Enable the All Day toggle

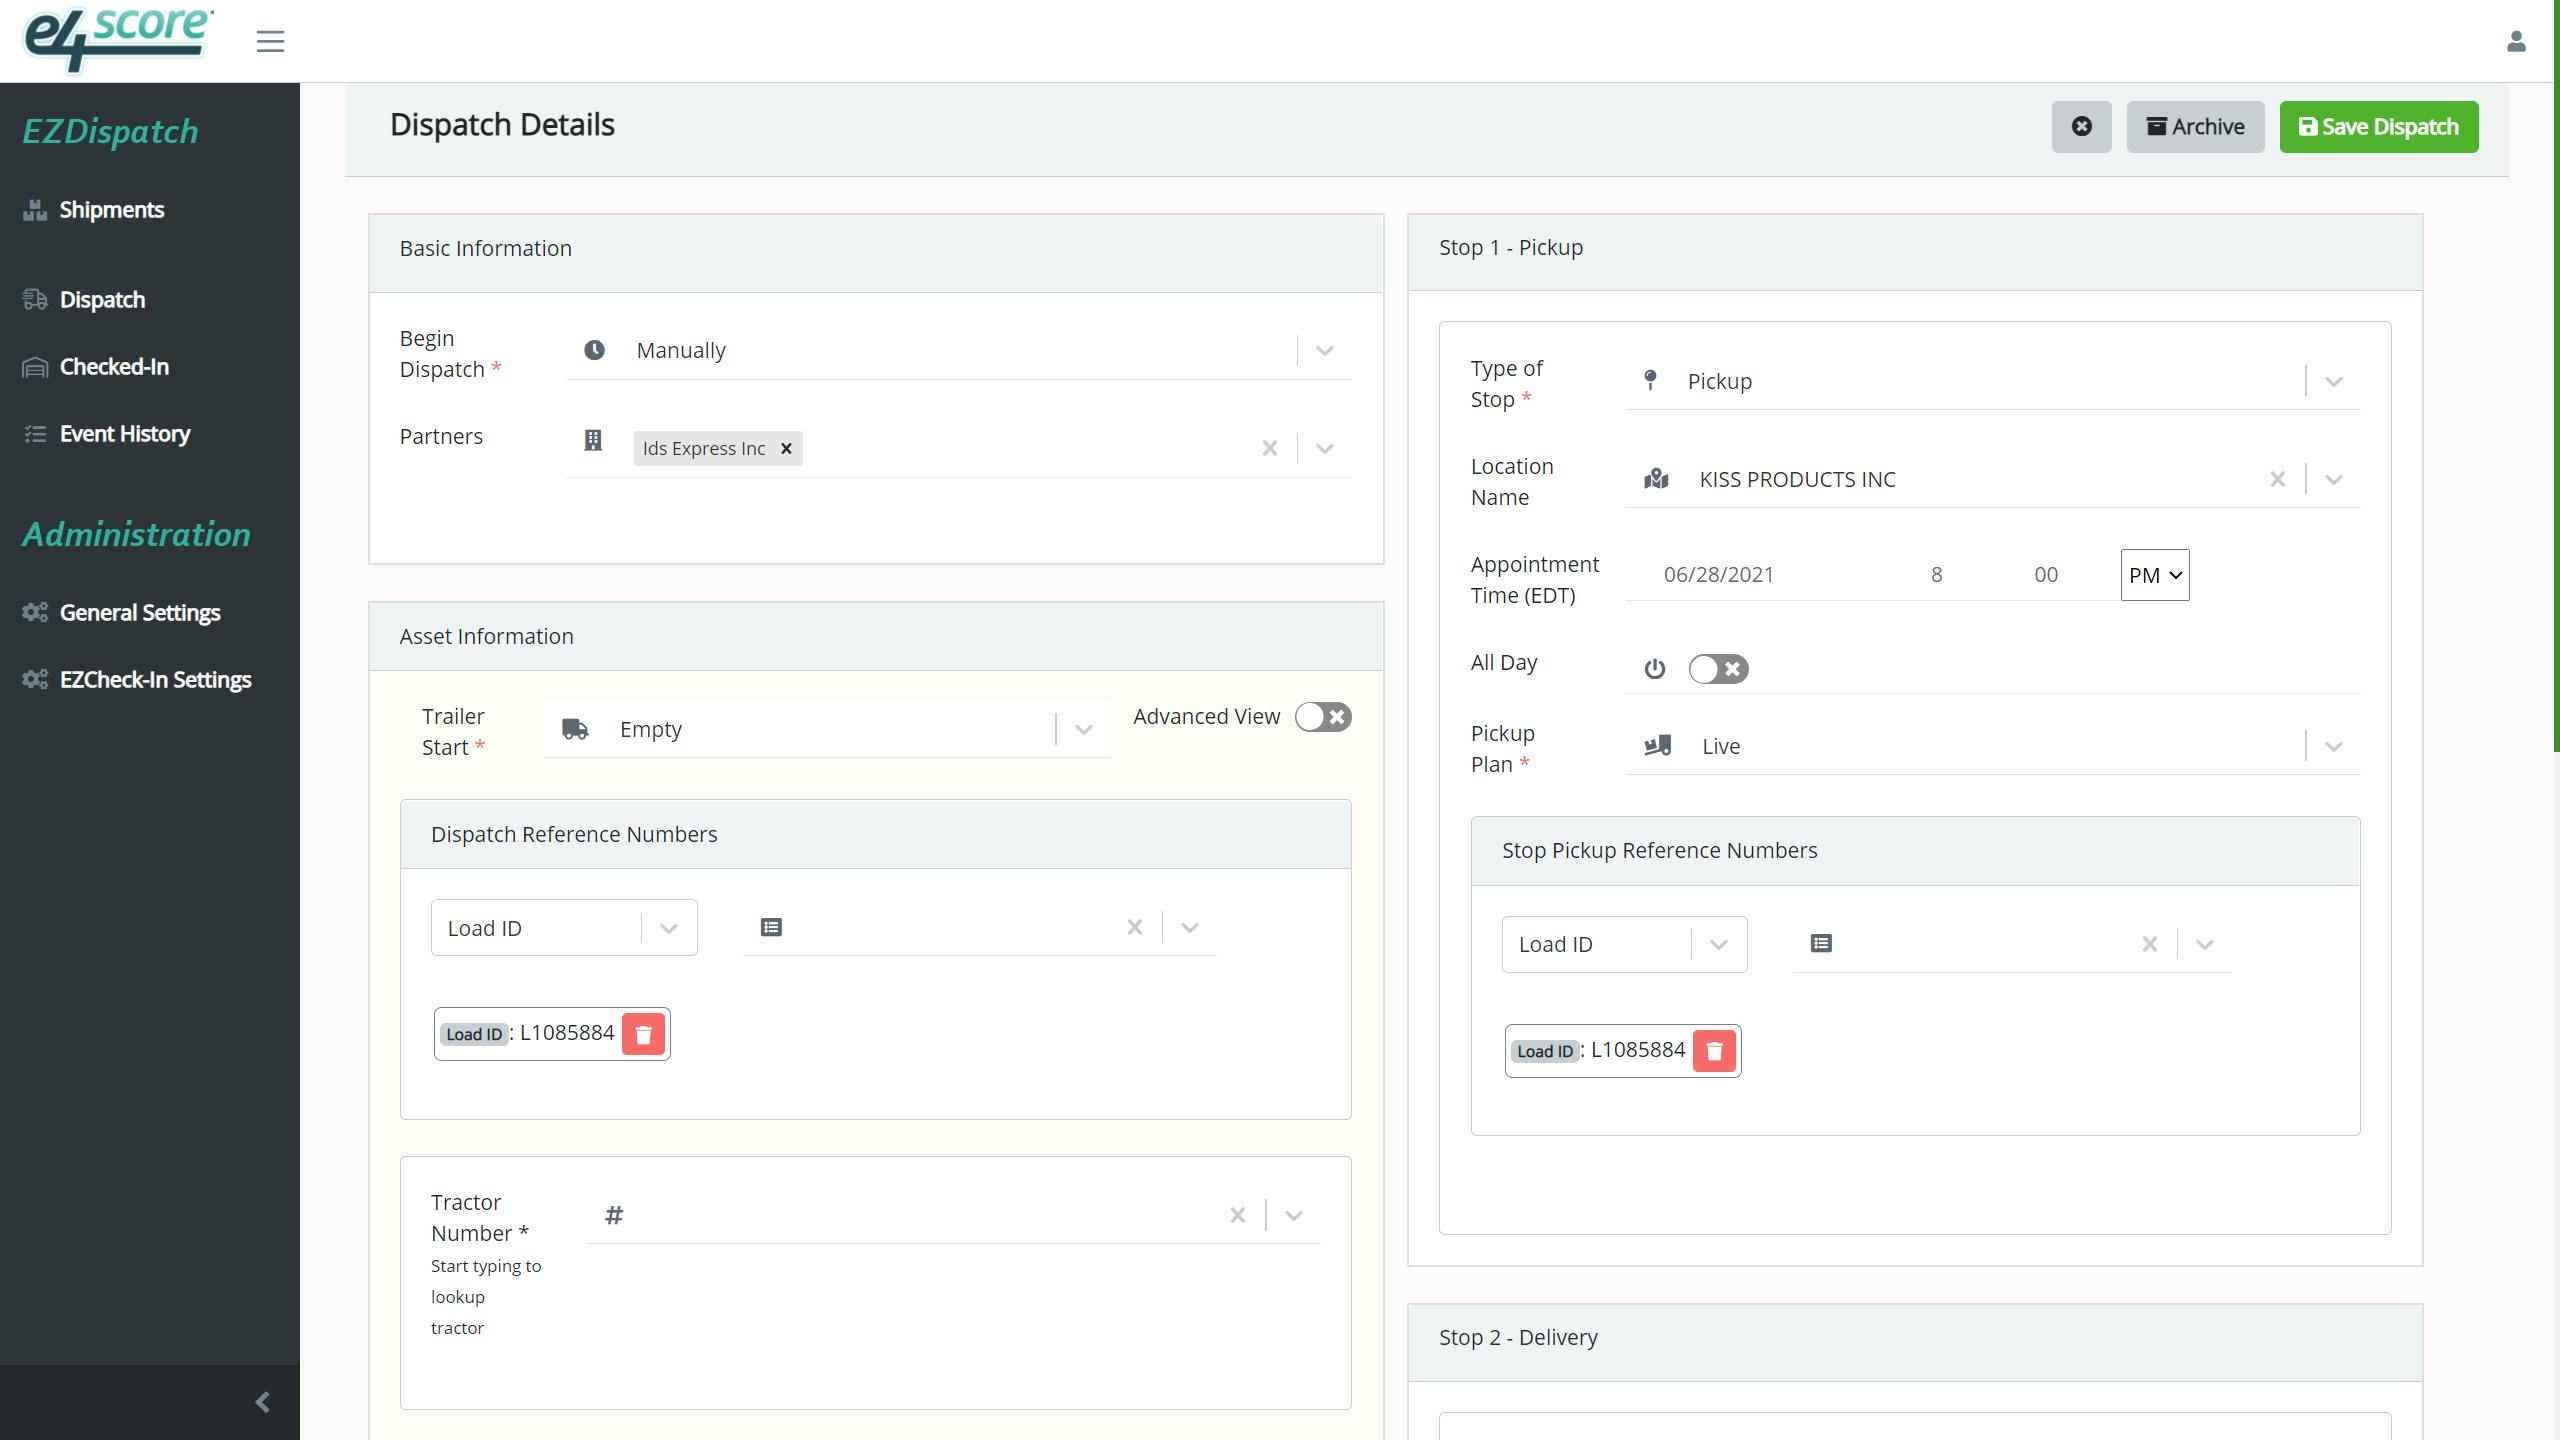(1718, 669)
